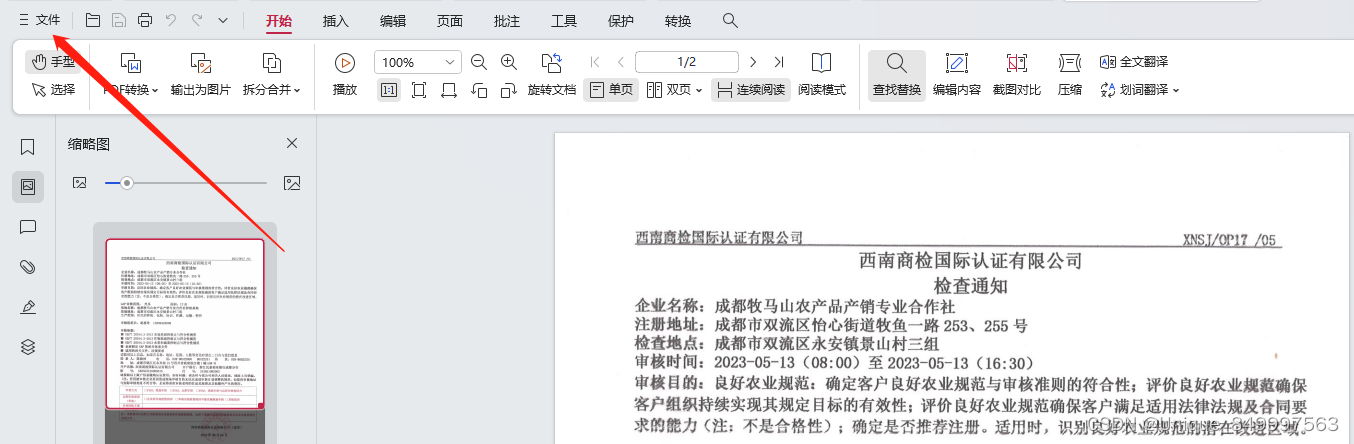Image resolution: width=1354 pixels, height=444 pixels.
Task: Toggle the 1:1 actual size button
Action: (389, 90)
